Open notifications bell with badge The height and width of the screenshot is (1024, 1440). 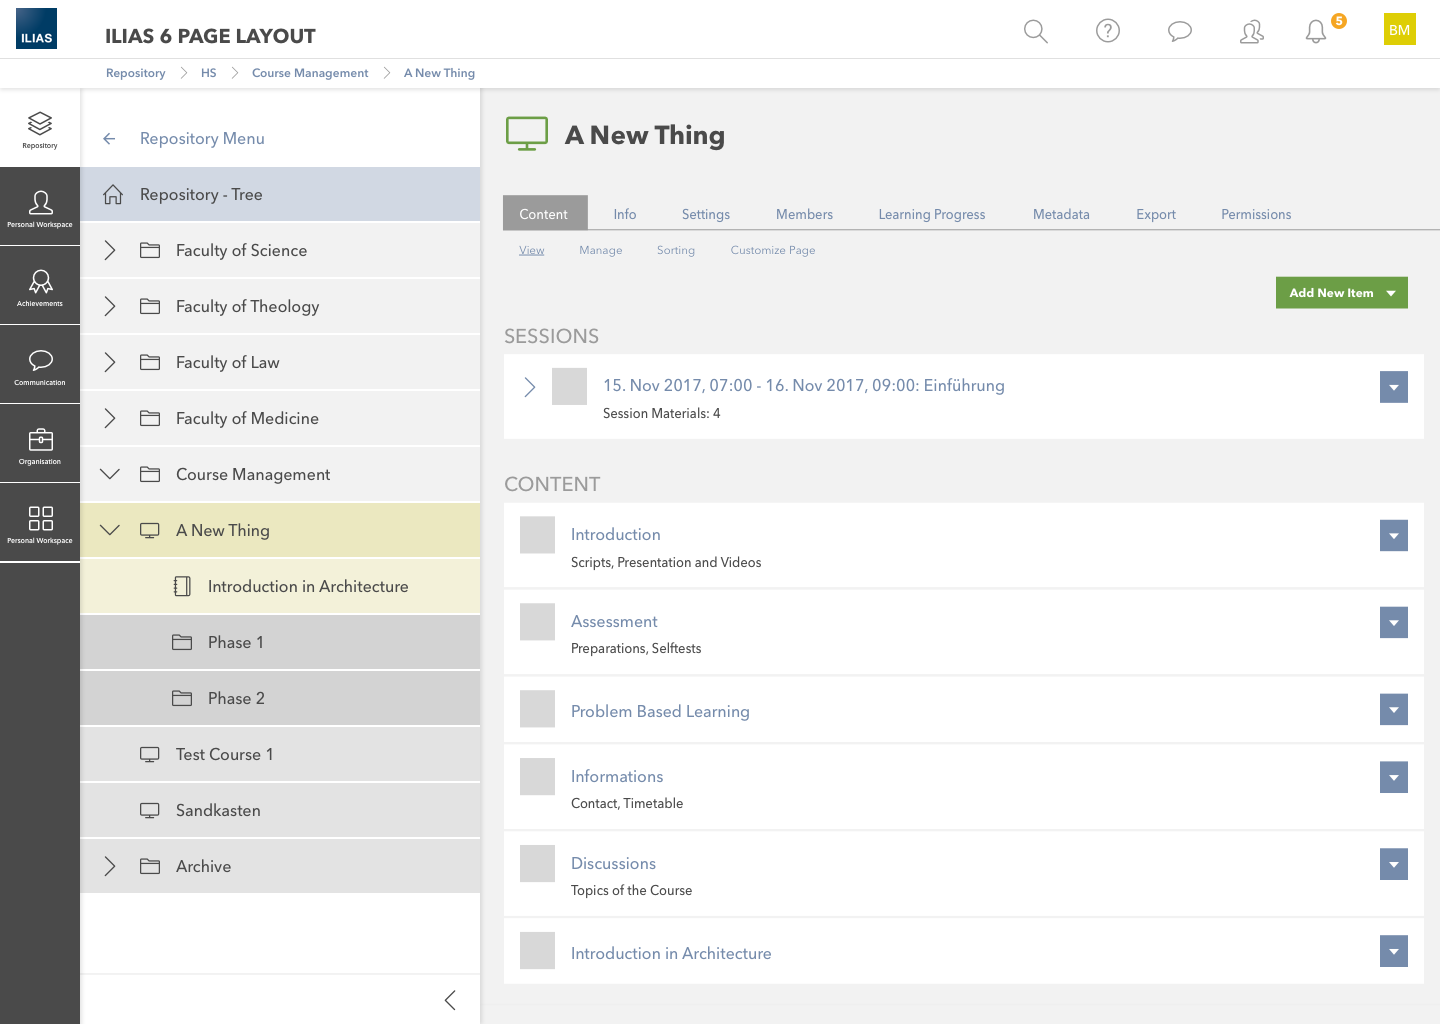pyautogui.click(x=1317, y=31)
